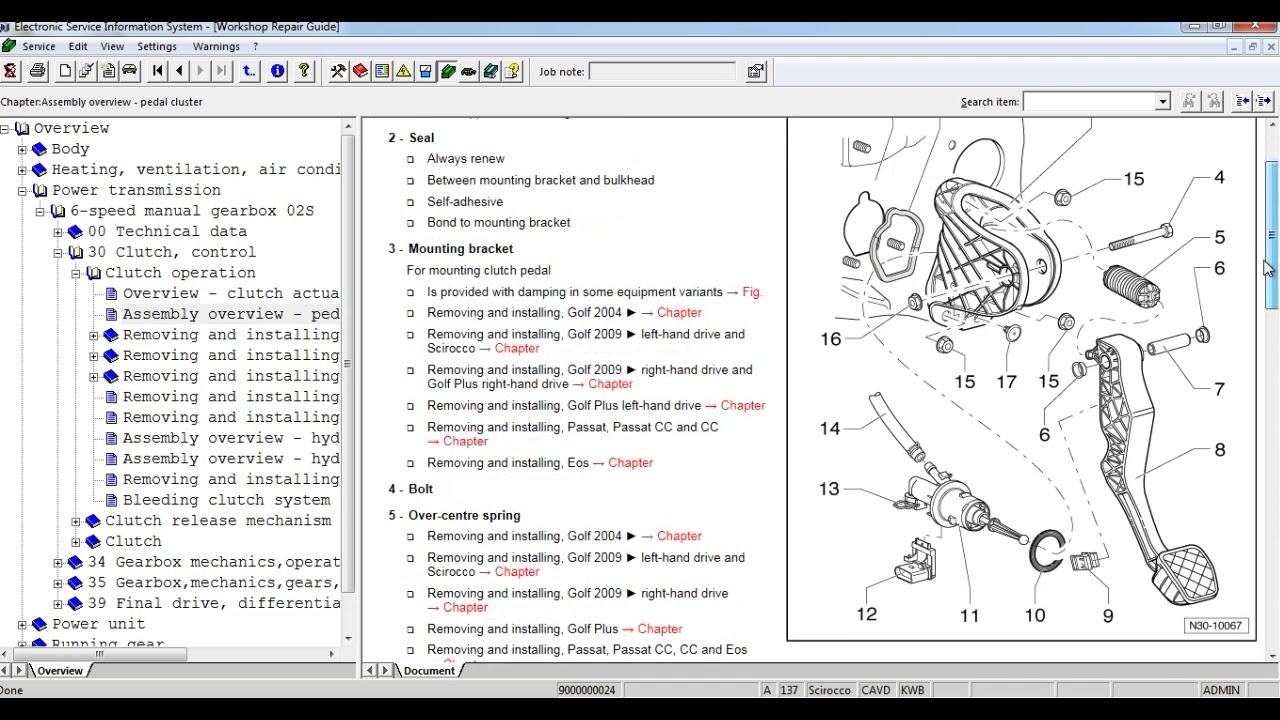Screen dimensions: 1280x720
Task: Click the icon button next to Job note field
Action: coord(755,71)
